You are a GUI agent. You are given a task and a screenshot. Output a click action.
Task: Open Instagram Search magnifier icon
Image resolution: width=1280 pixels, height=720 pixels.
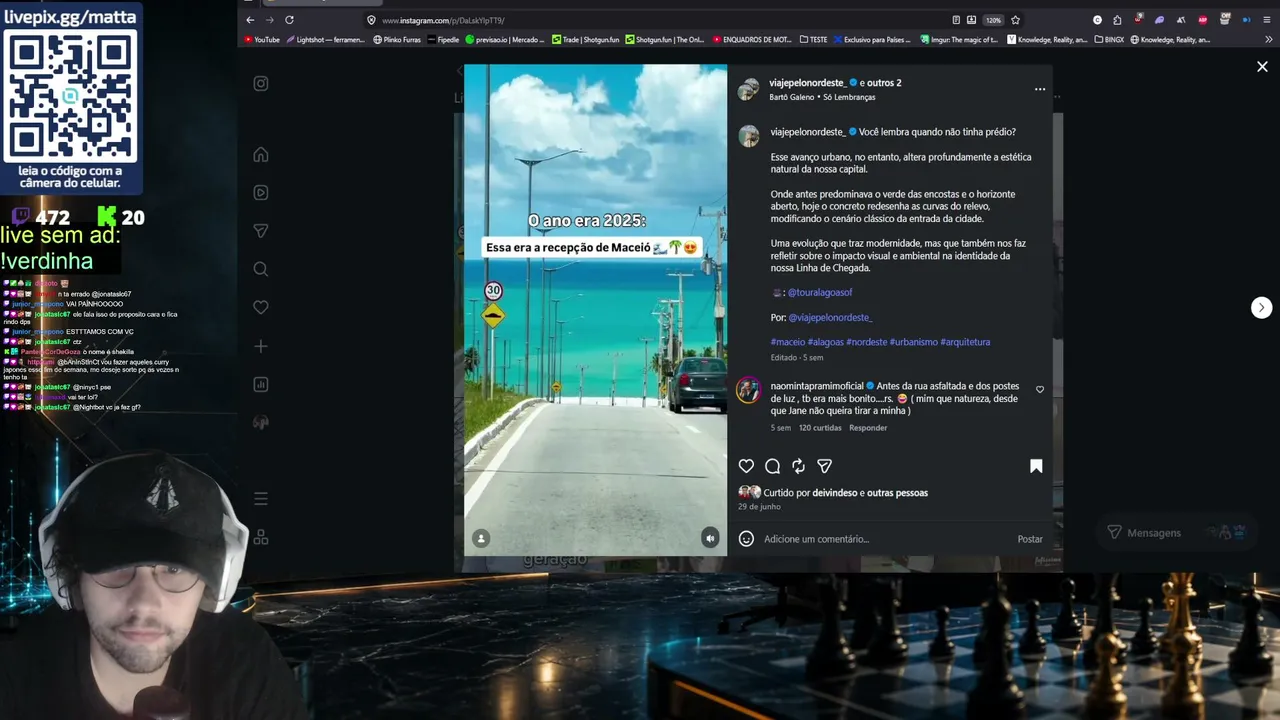pyautogui.click(x=261, y=269)
